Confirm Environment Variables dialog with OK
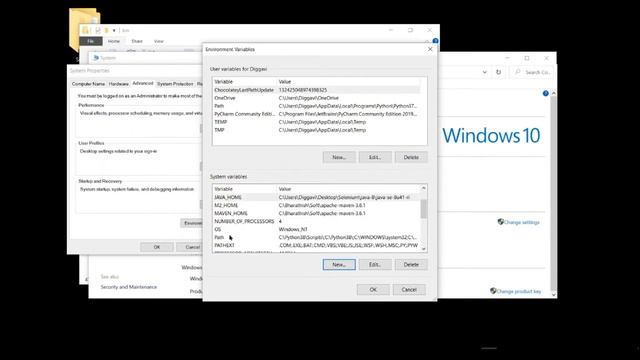 tap(373, 289)
